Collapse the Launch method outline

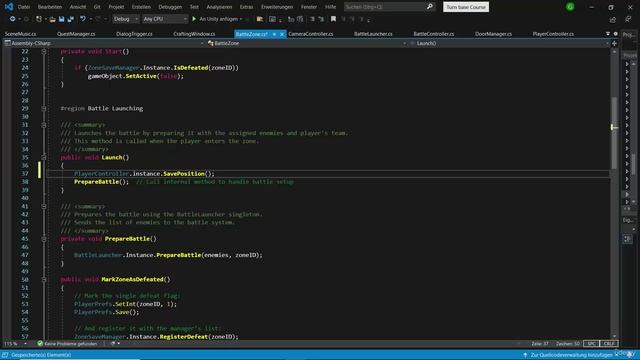44,158
